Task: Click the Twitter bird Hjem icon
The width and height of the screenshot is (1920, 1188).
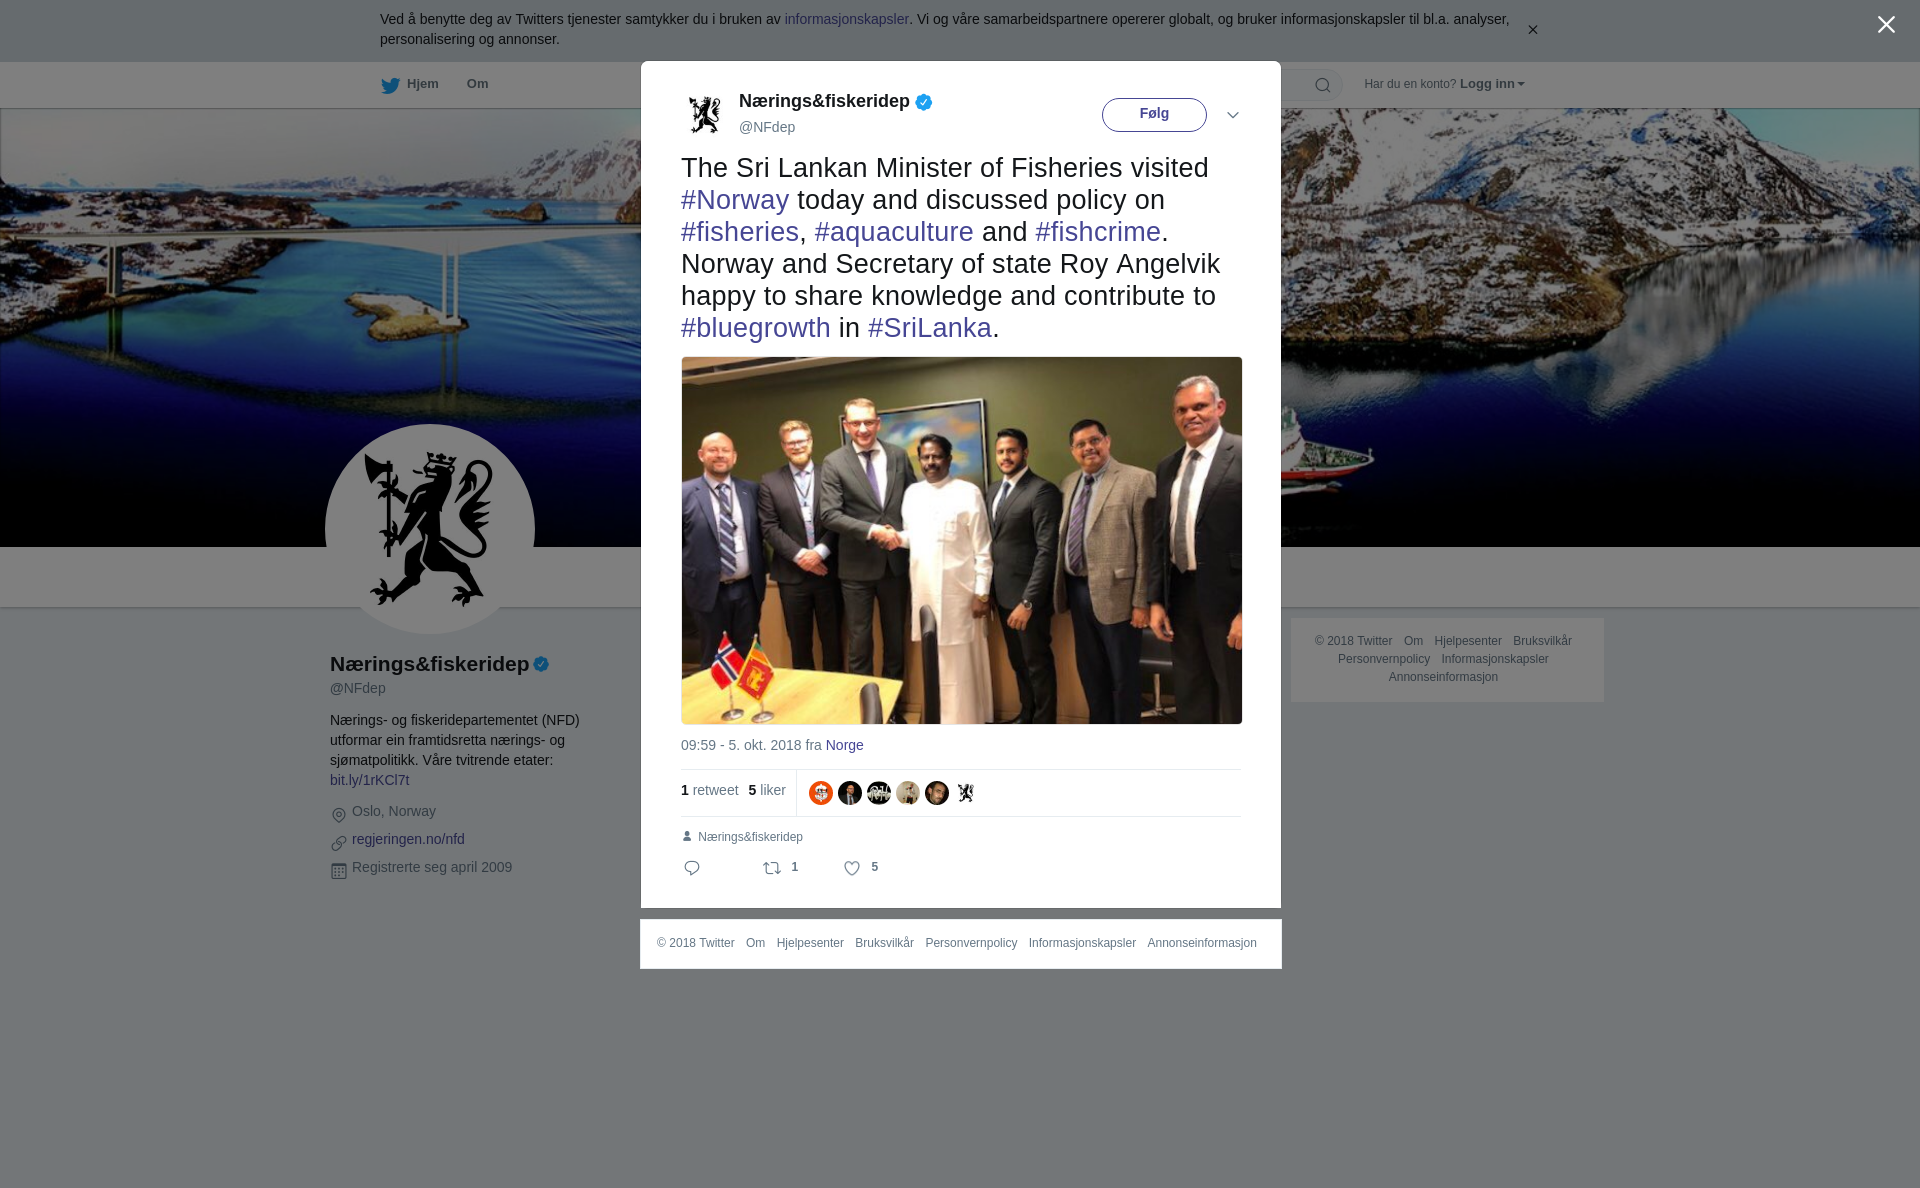Action: pyautogui.click(x=390, y=85)
